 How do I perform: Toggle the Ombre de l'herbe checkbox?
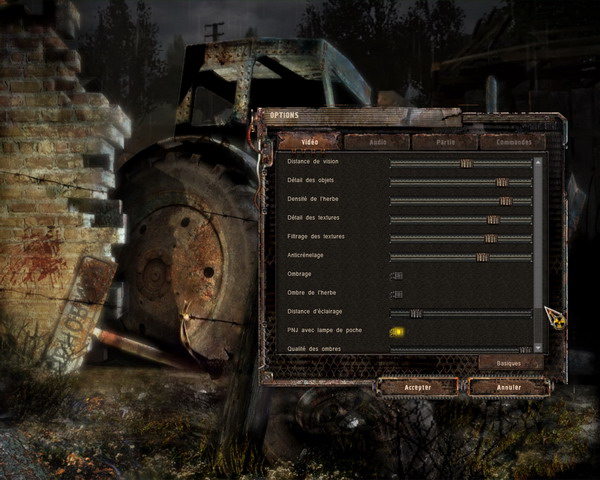pyautogui.click(x=397, y=294)
